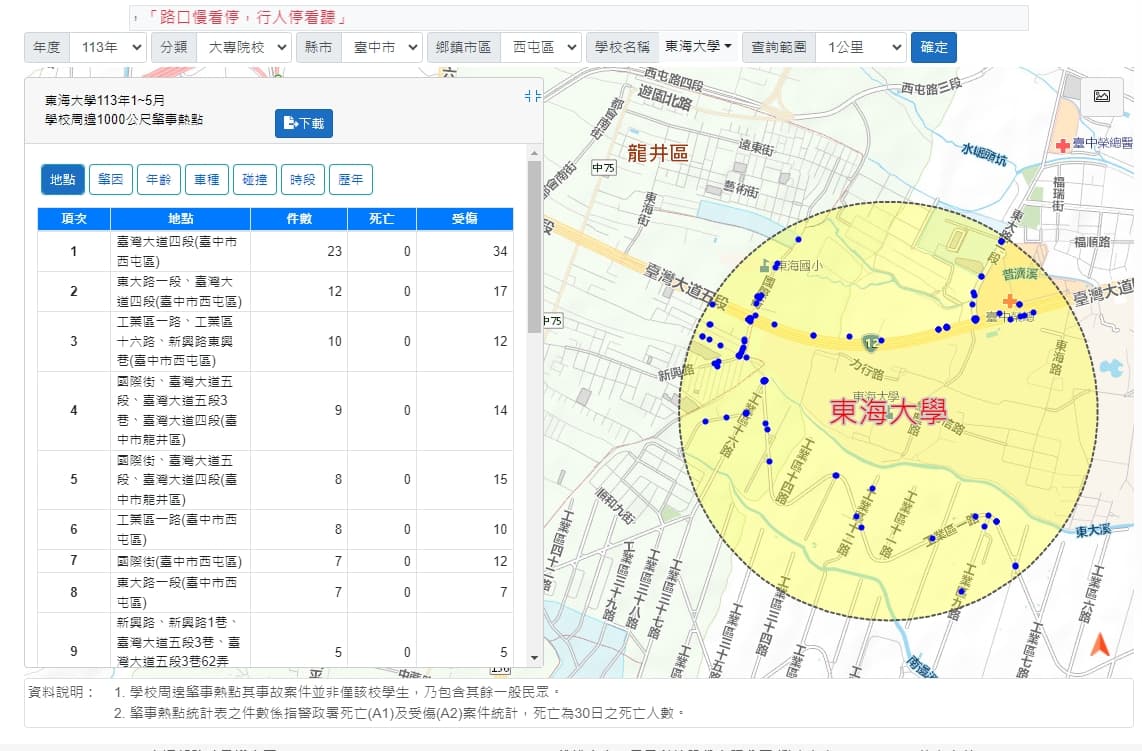The width and height of the screenshot is (1142, 751).
Task: Click the 東海大學 red label on map
Action: 888,412
